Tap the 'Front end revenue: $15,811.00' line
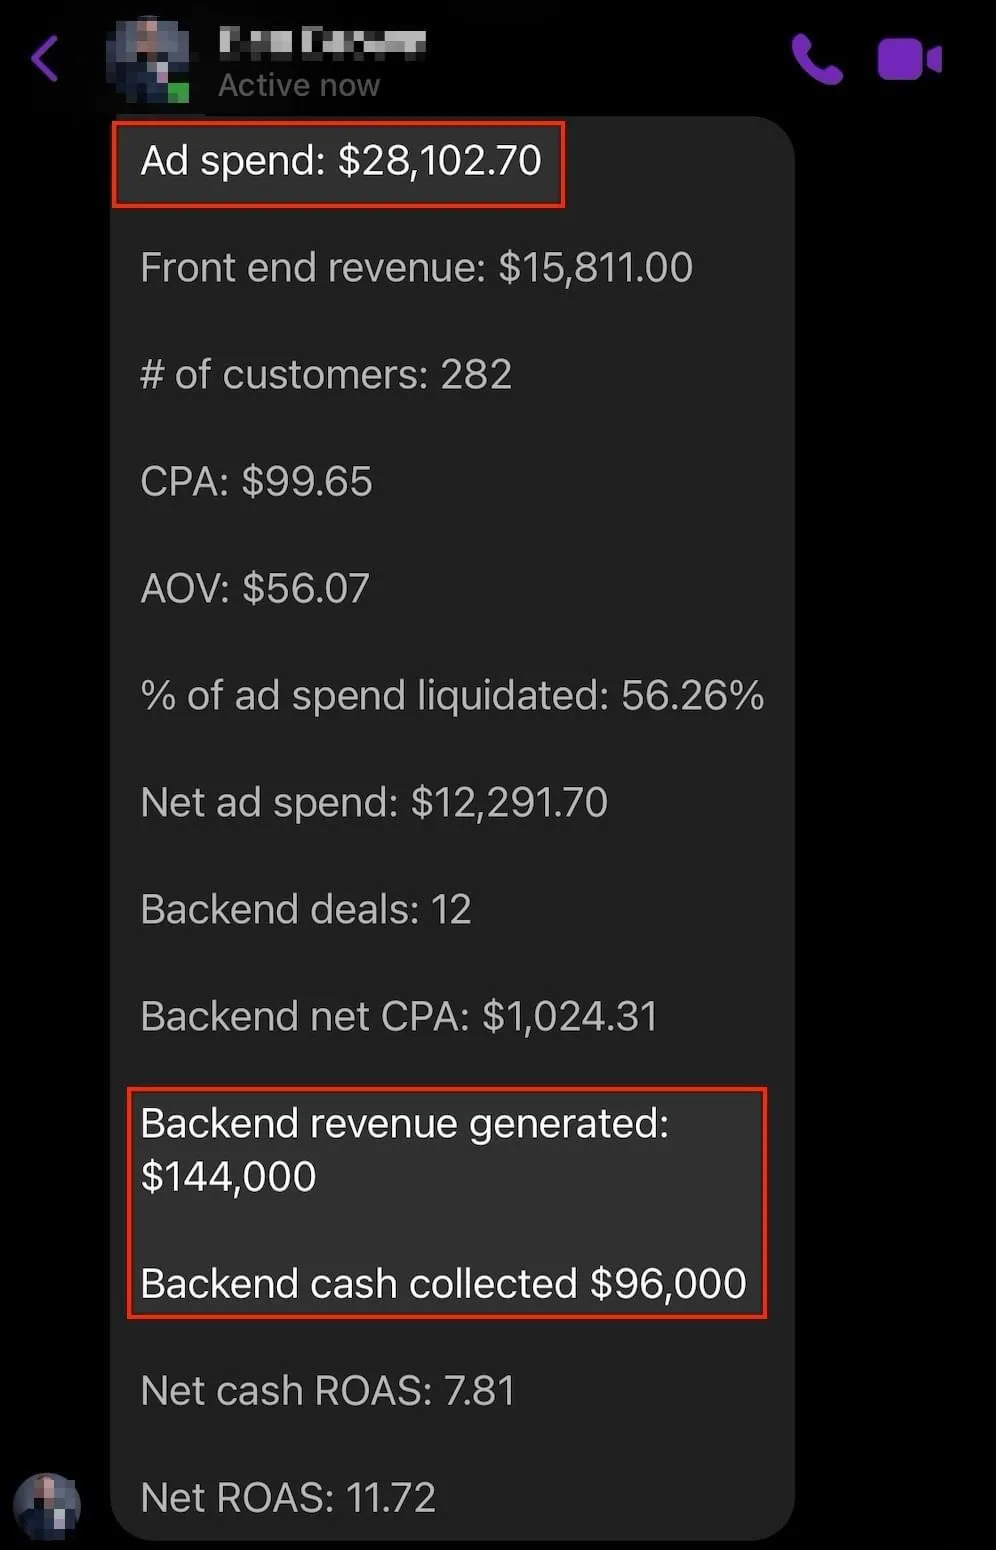996x1550 pixels. pyautogui.click(x=416, y=268)
